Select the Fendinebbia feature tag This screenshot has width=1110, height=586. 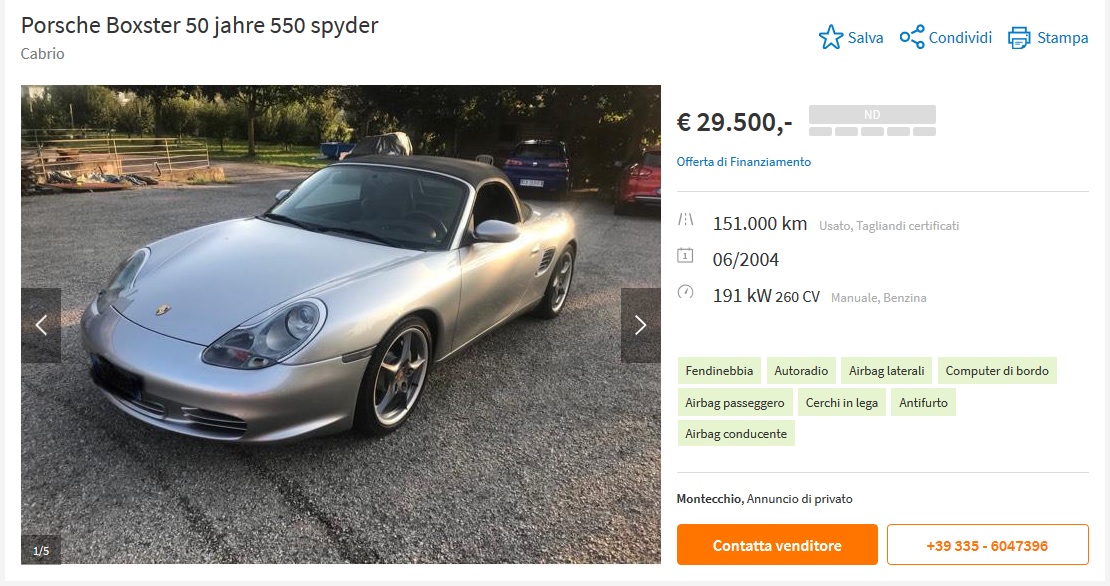[719, 371]
